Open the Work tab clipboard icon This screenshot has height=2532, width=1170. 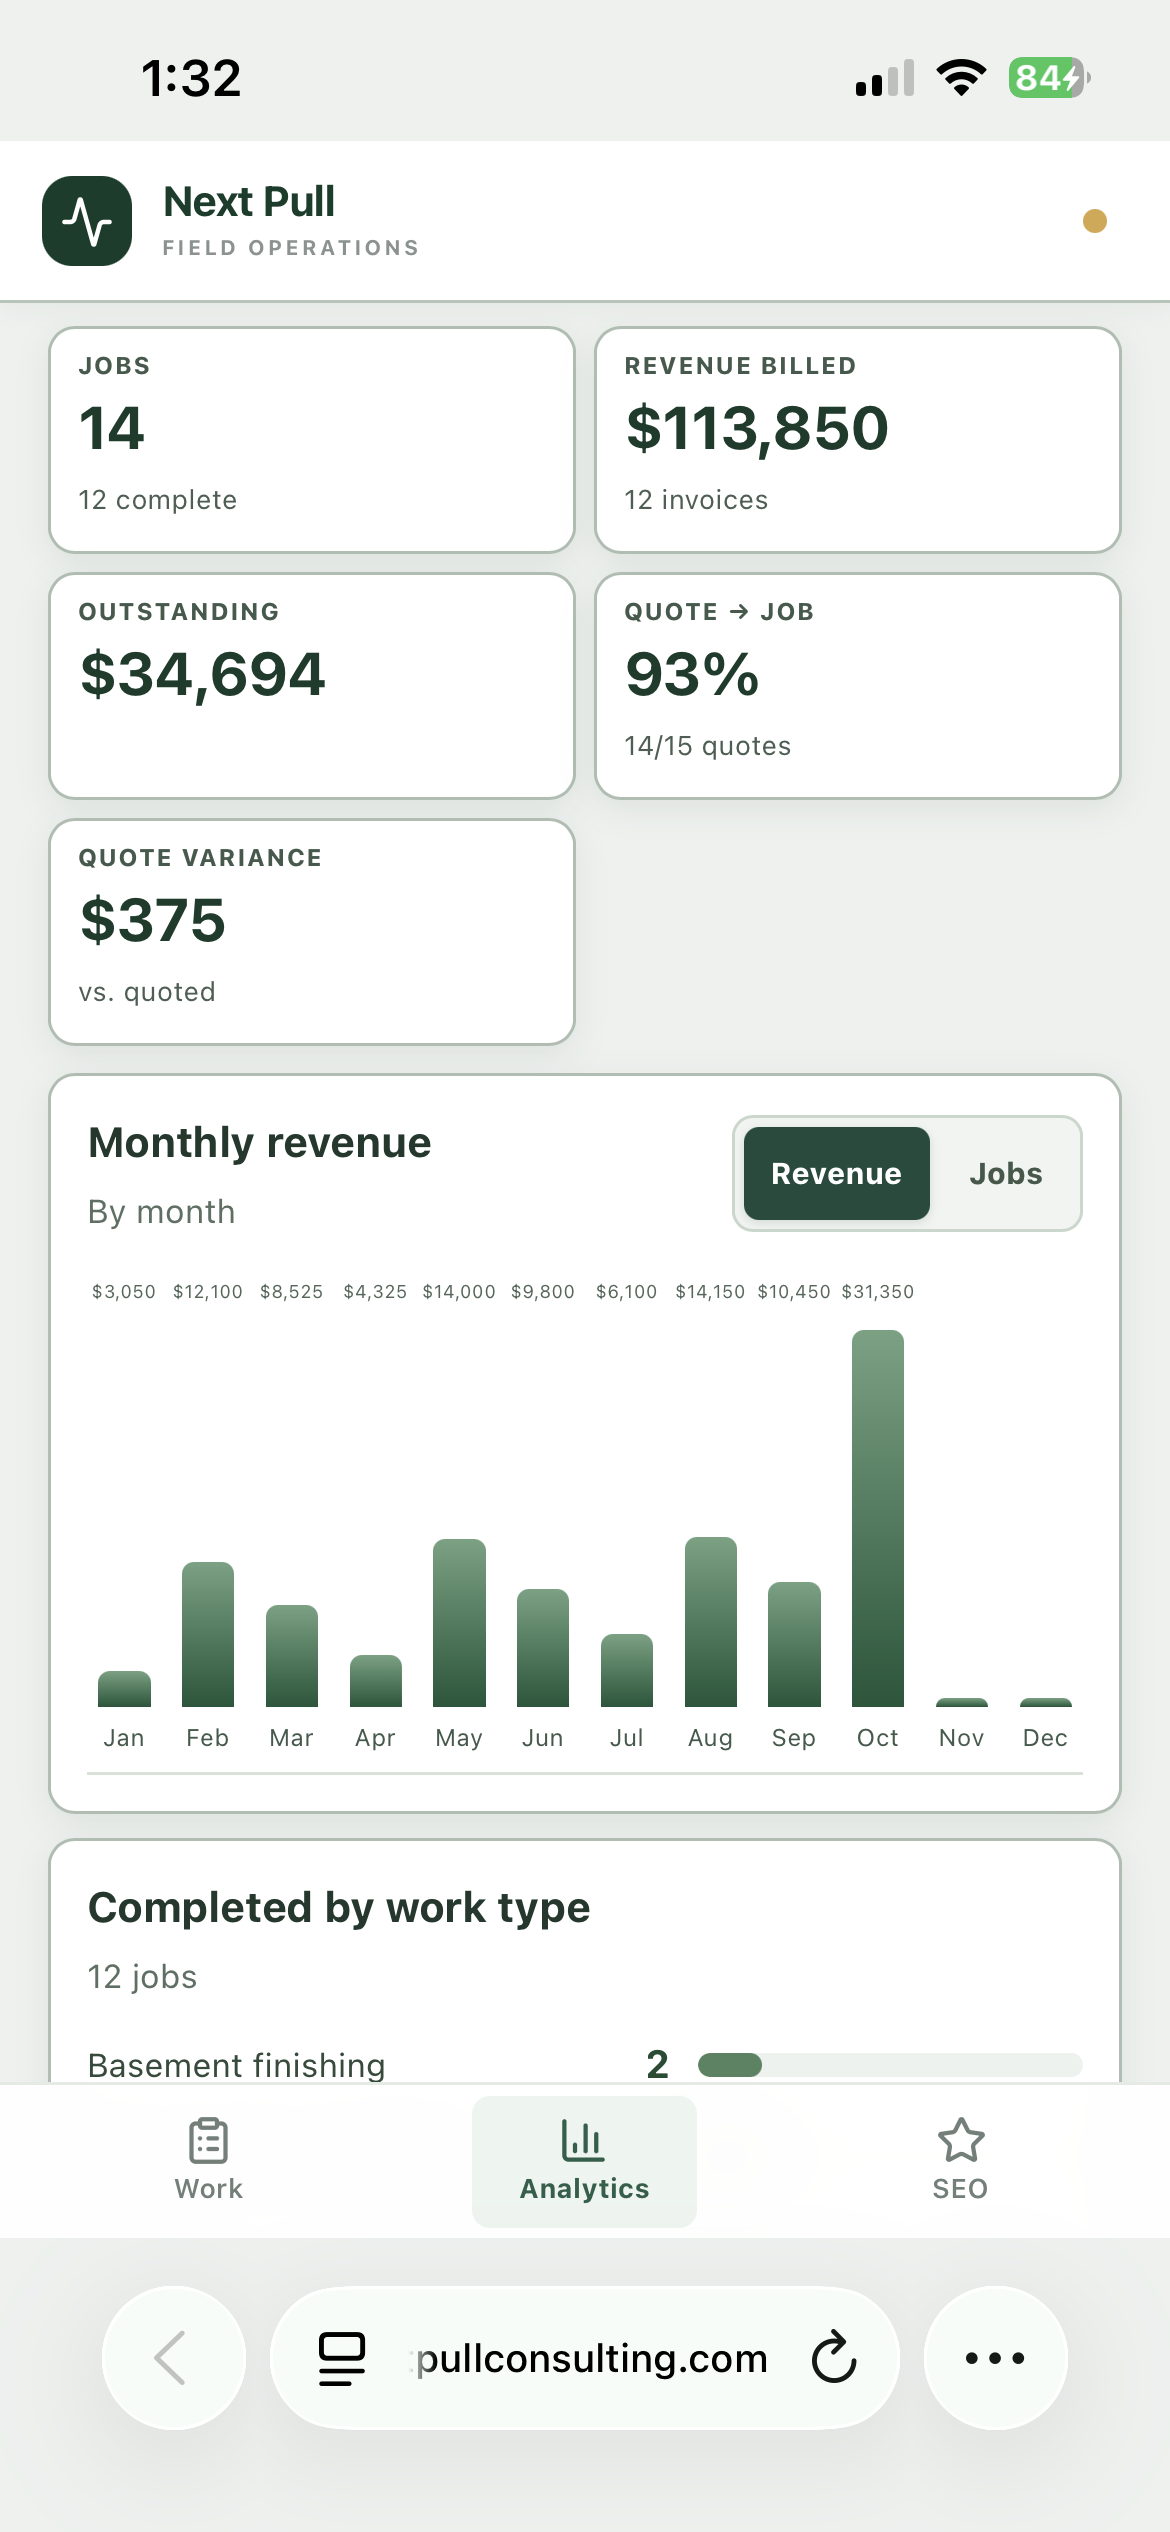pyautogui.click(x=209, y=2141)
